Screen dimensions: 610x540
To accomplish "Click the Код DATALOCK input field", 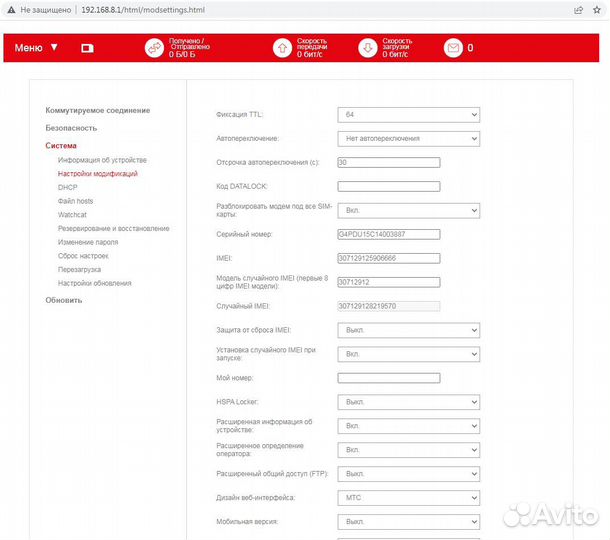I will coord(389,186).
